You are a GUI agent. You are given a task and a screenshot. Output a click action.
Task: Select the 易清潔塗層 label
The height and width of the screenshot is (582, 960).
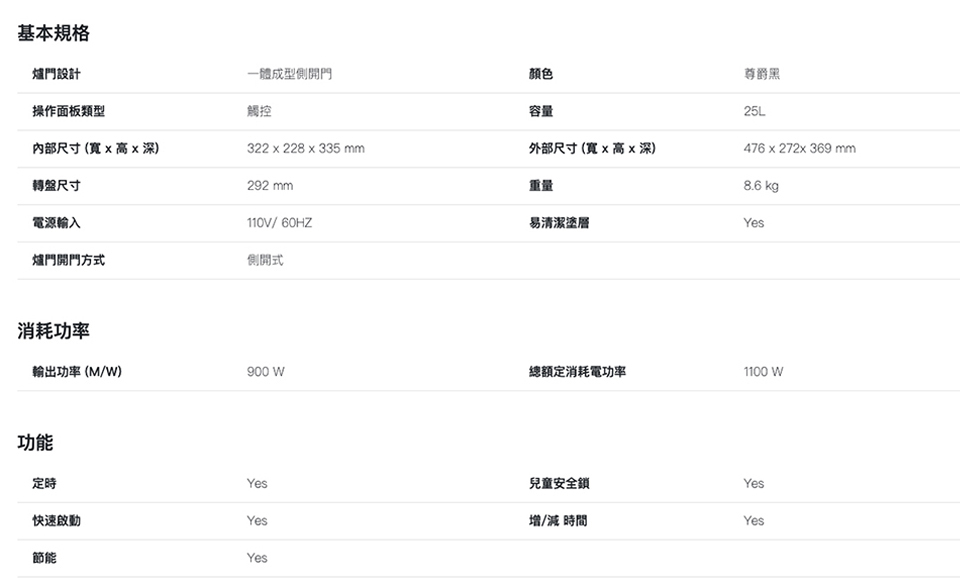point(559,223)
